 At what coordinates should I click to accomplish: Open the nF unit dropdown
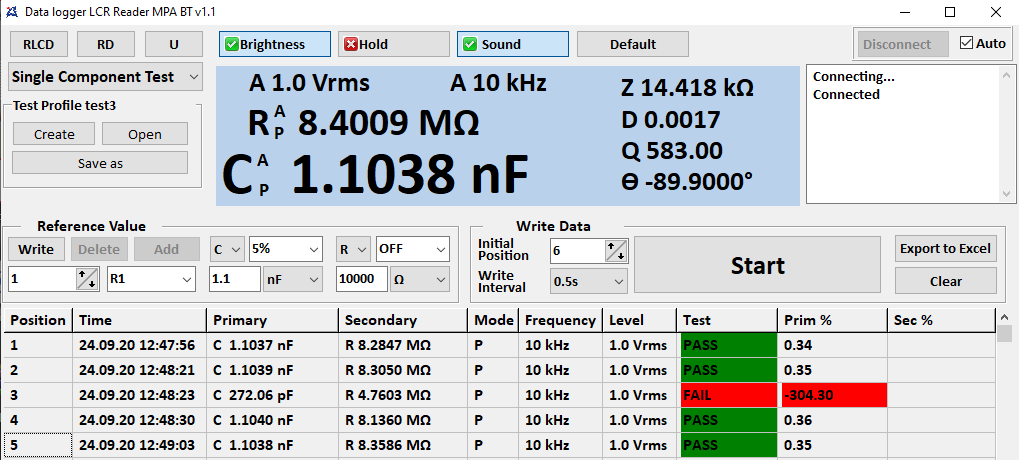(x=293, y=279)
